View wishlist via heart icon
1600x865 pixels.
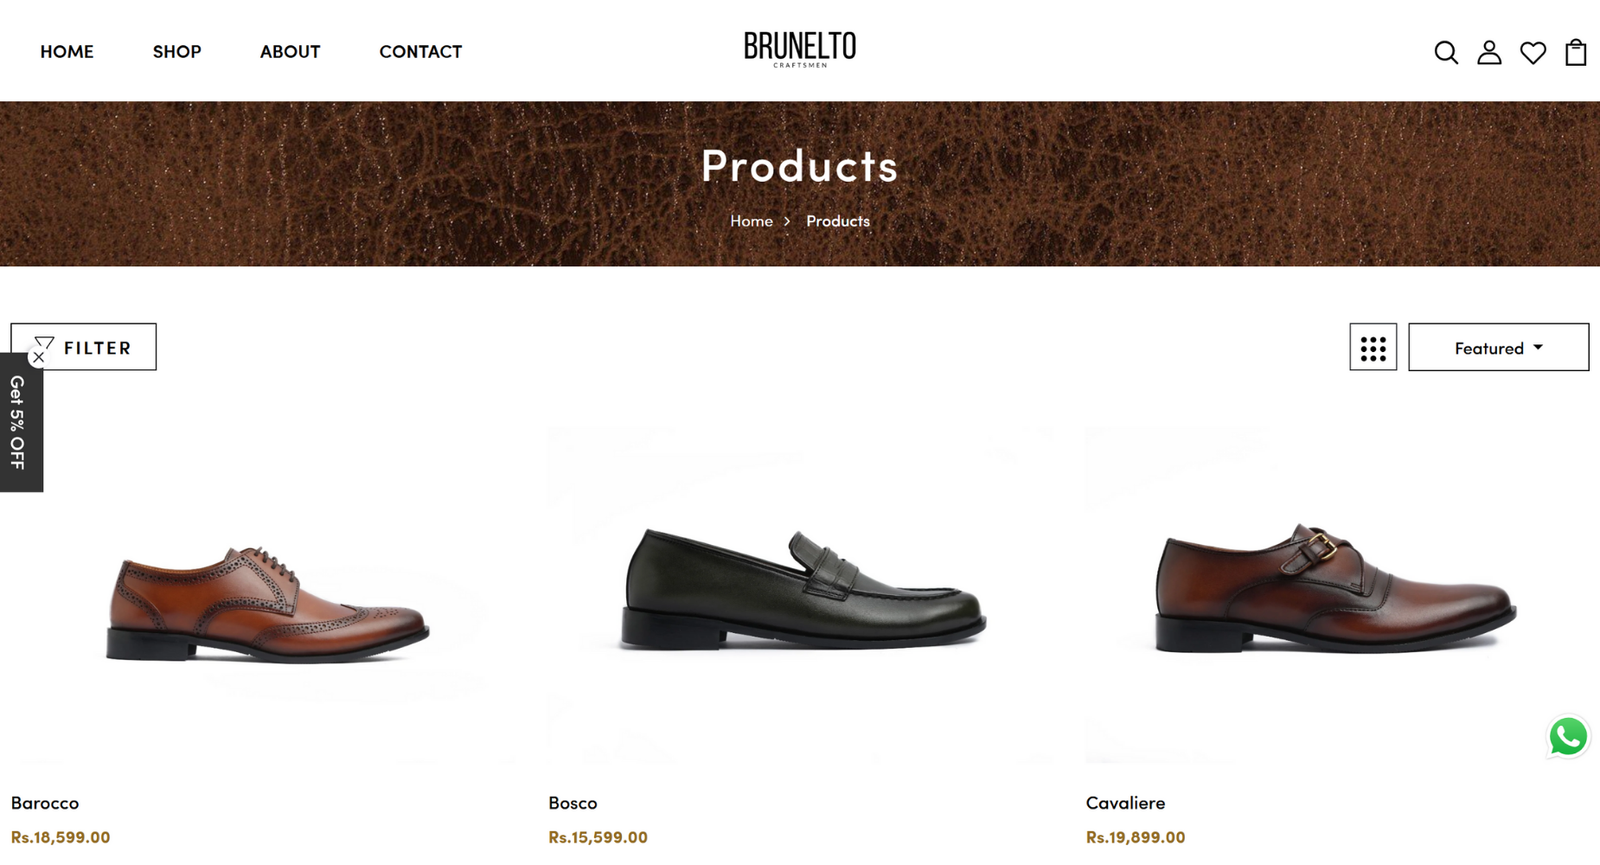point(1533,52)
